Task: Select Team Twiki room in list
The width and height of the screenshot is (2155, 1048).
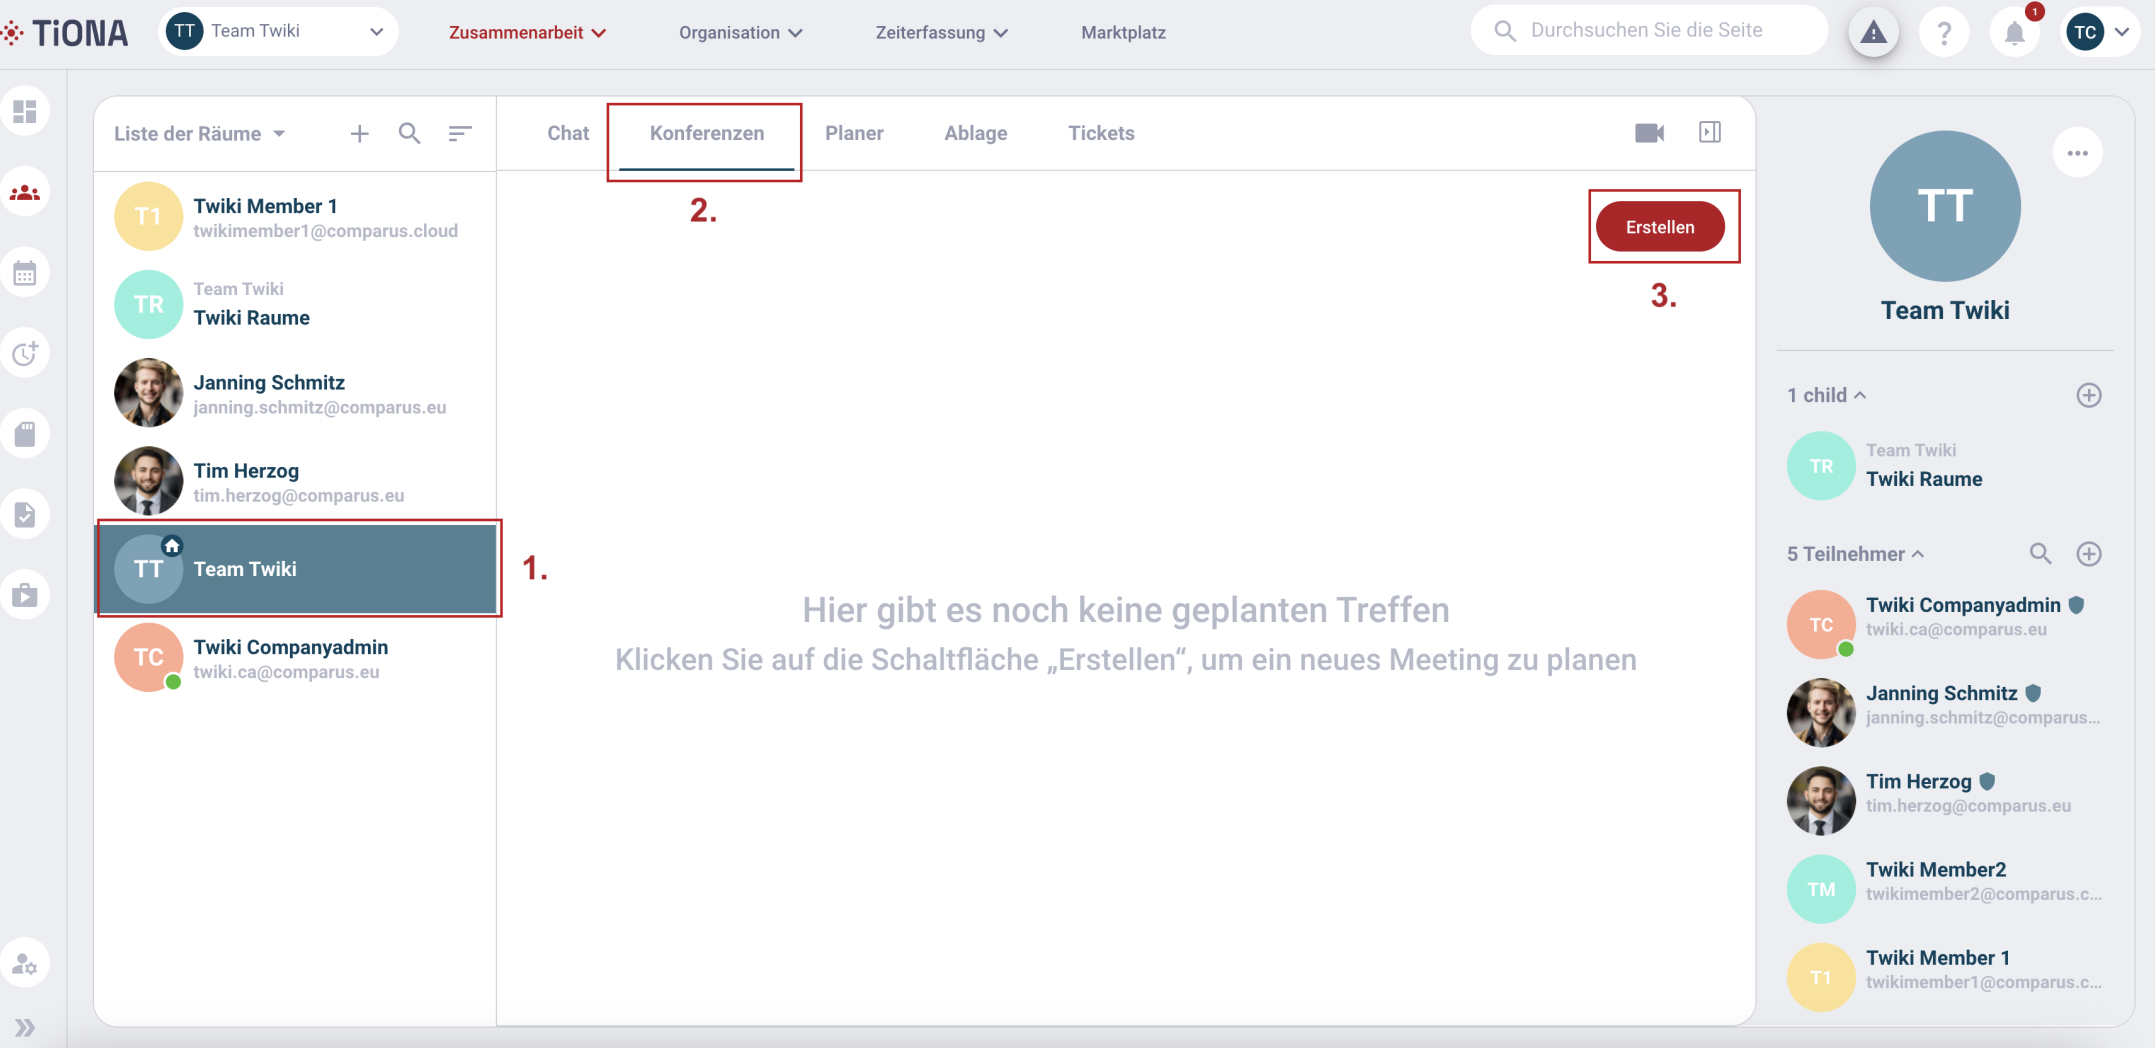Action: click(x=296, y=568)
